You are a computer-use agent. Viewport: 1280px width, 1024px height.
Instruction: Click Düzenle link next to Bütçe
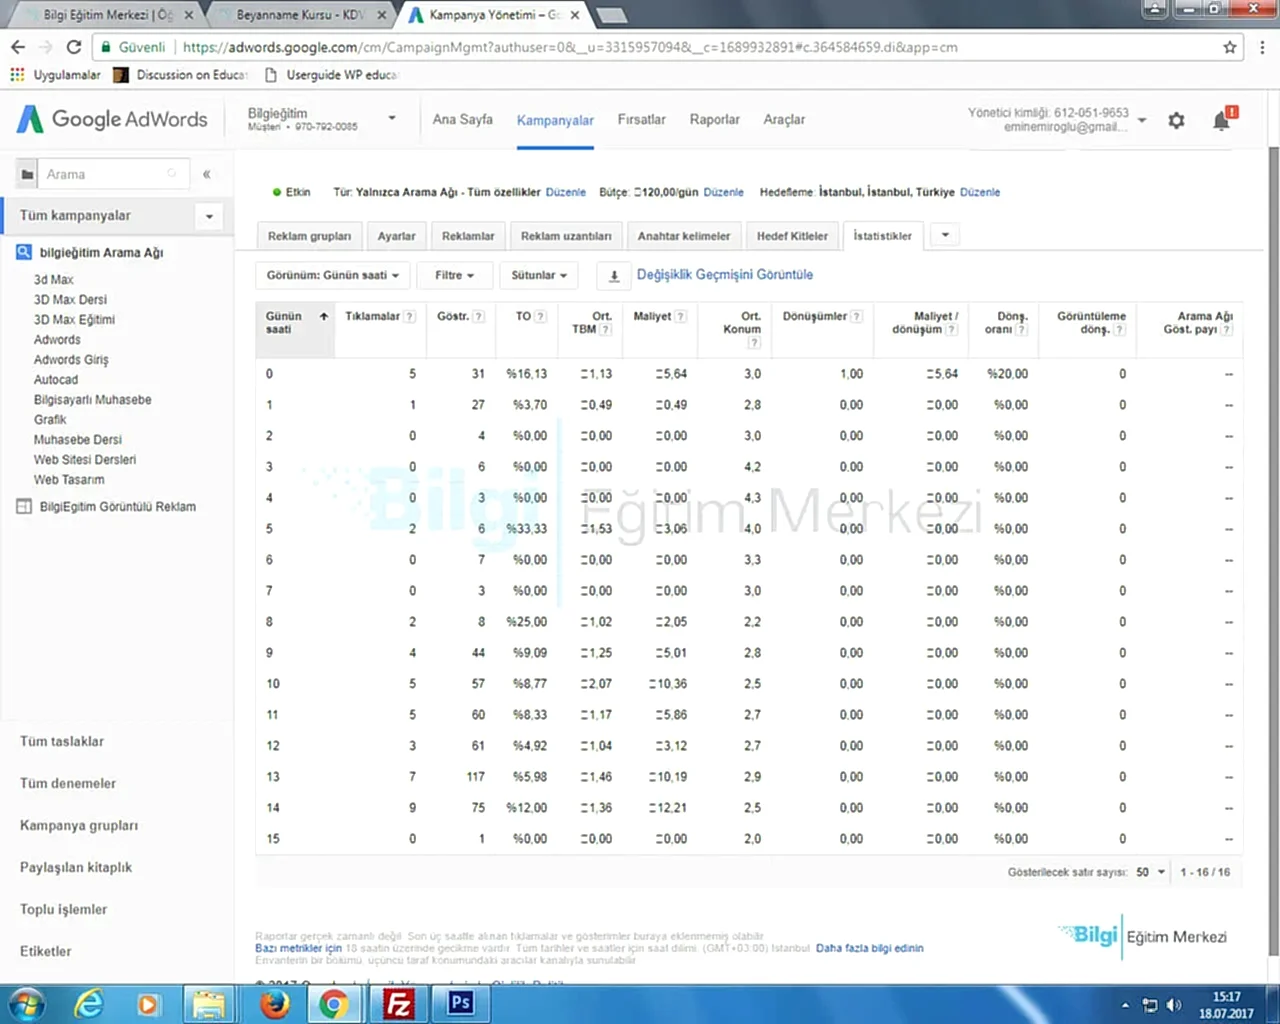(723, 192)
